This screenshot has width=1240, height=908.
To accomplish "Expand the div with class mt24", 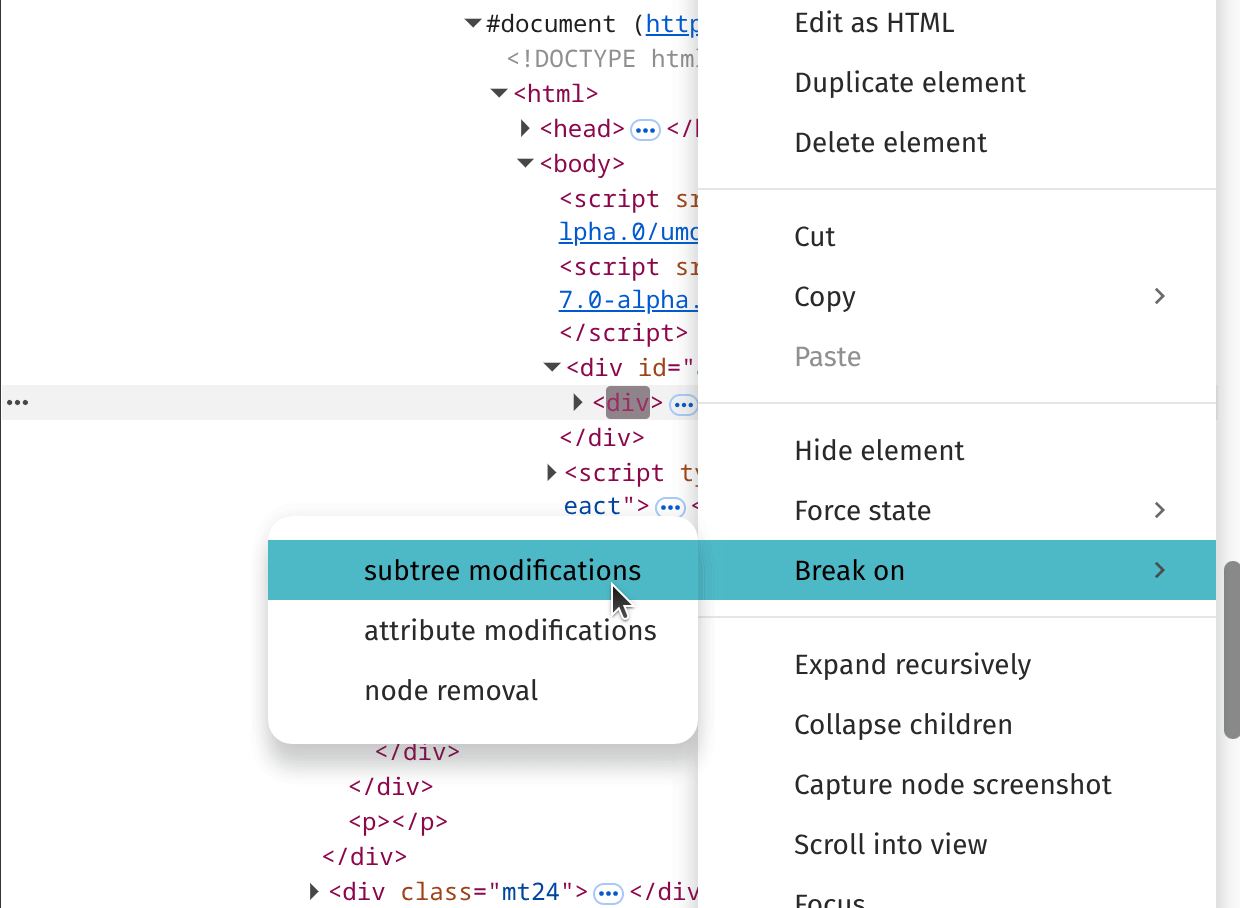I will (314, 892).
